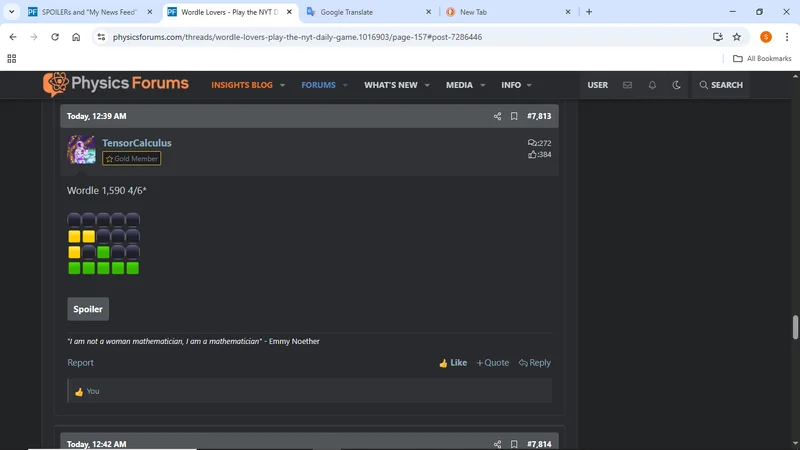Screen dimensions: 800x450
Task: Focus the address bar URL
Action: tap(297, 37)
